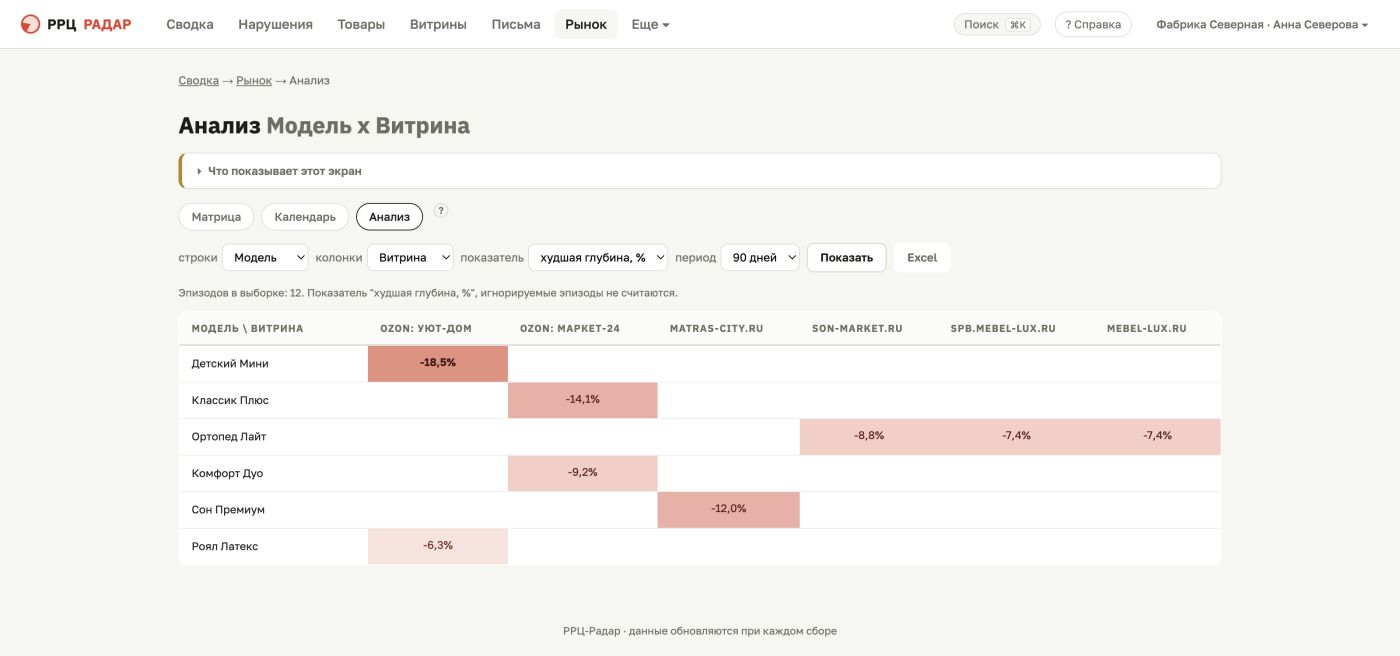Click the Роял Латекс row label

(225, 547)
